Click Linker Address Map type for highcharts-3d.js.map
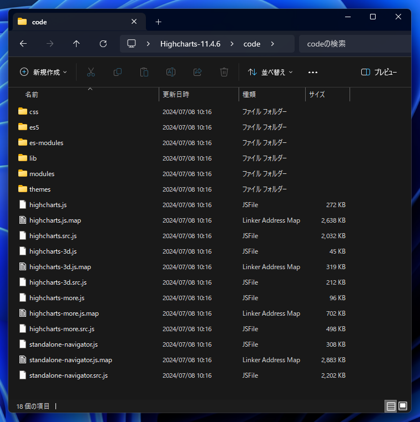 point(271,267)
